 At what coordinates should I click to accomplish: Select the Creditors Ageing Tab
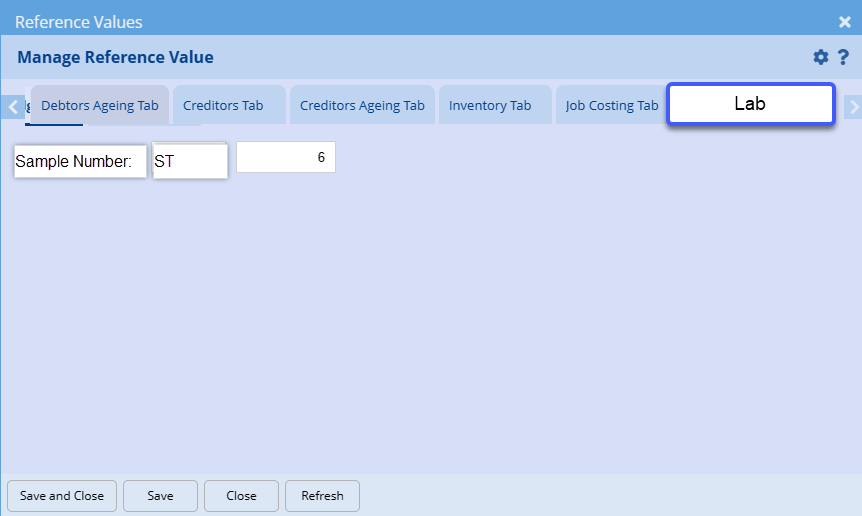coord(362,105)
